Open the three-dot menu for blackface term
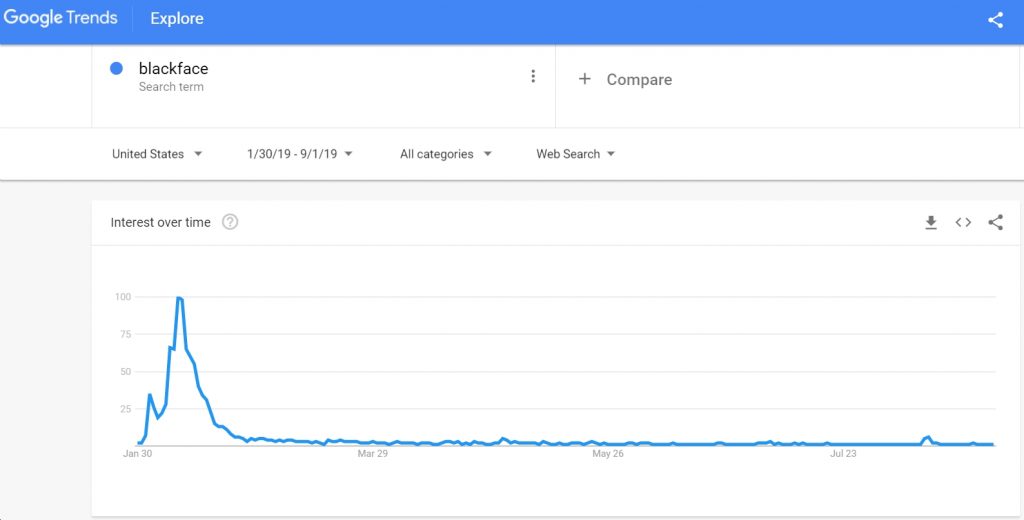Screen dimensions: 1024x520 coord(533,76)
